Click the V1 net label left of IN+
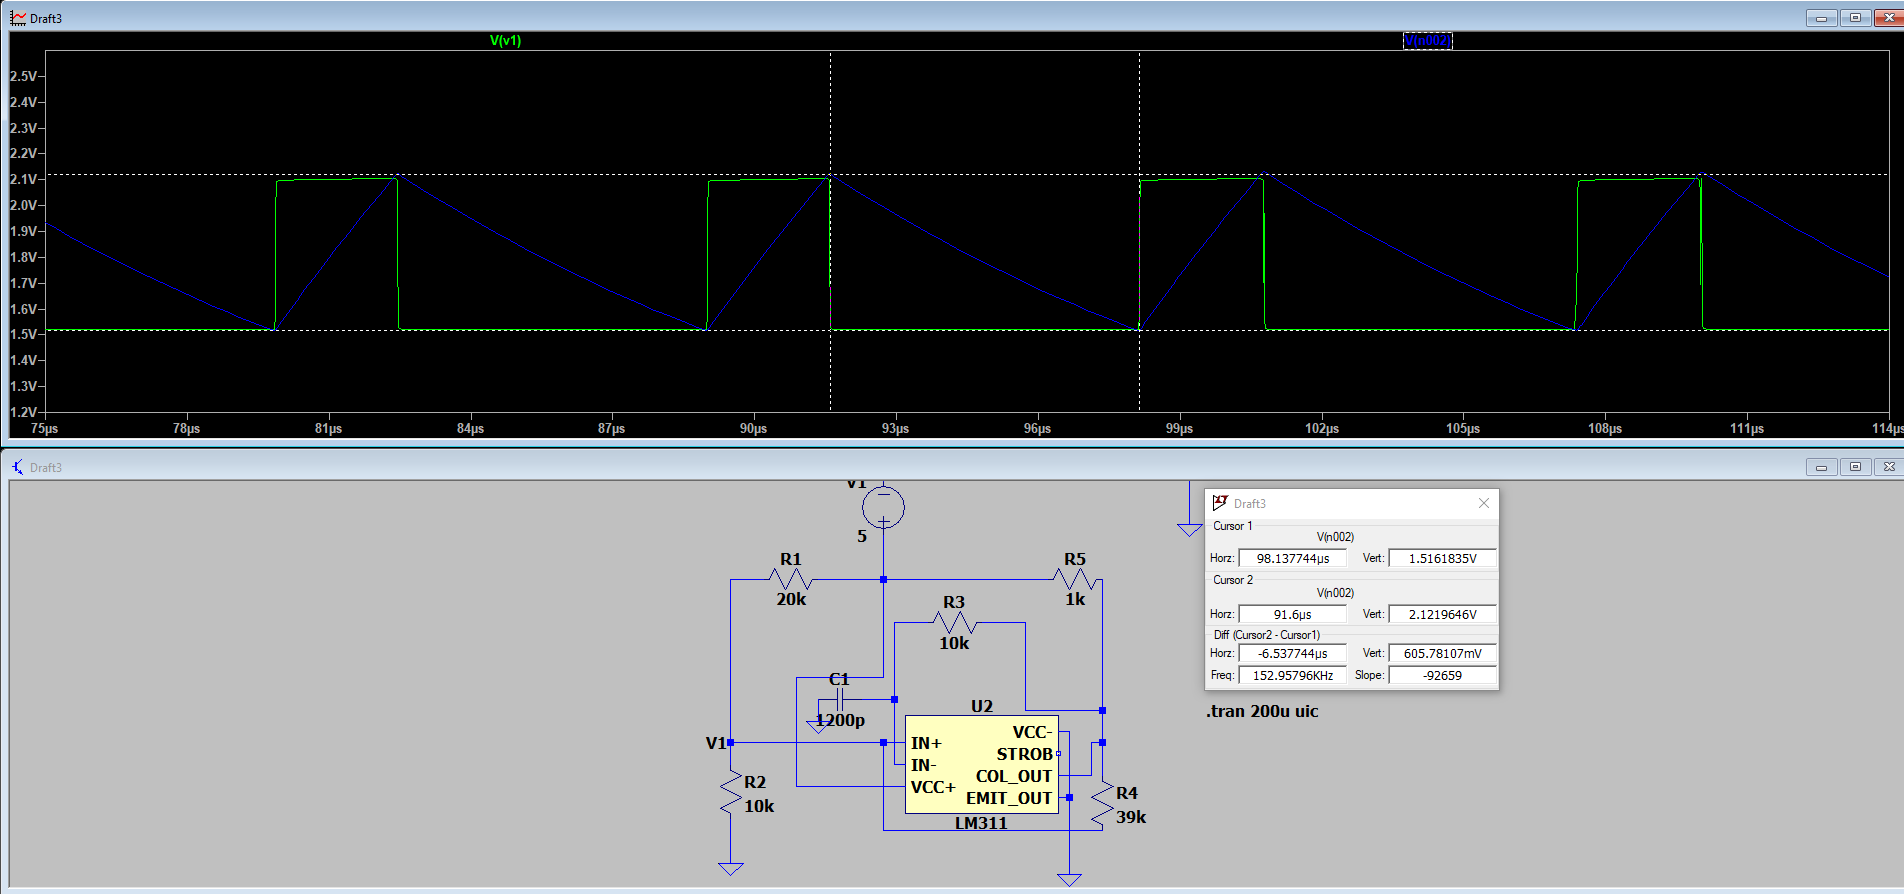1904x894 pixels. point(715,743)
